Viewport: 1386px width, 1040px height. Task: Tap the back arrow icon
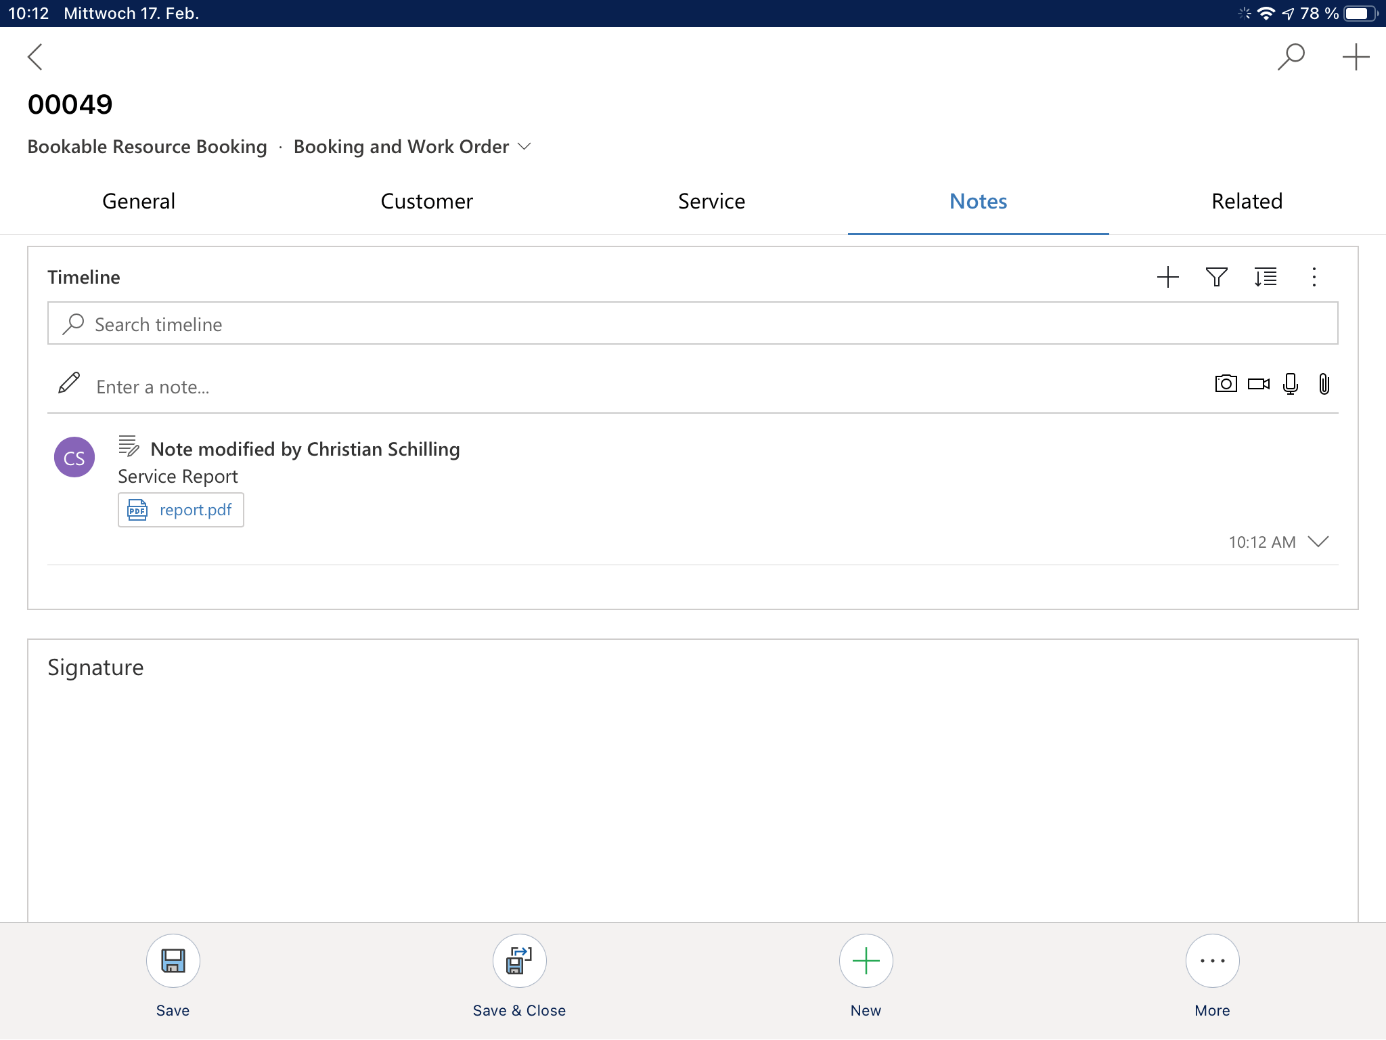click(x=35, y=57)
